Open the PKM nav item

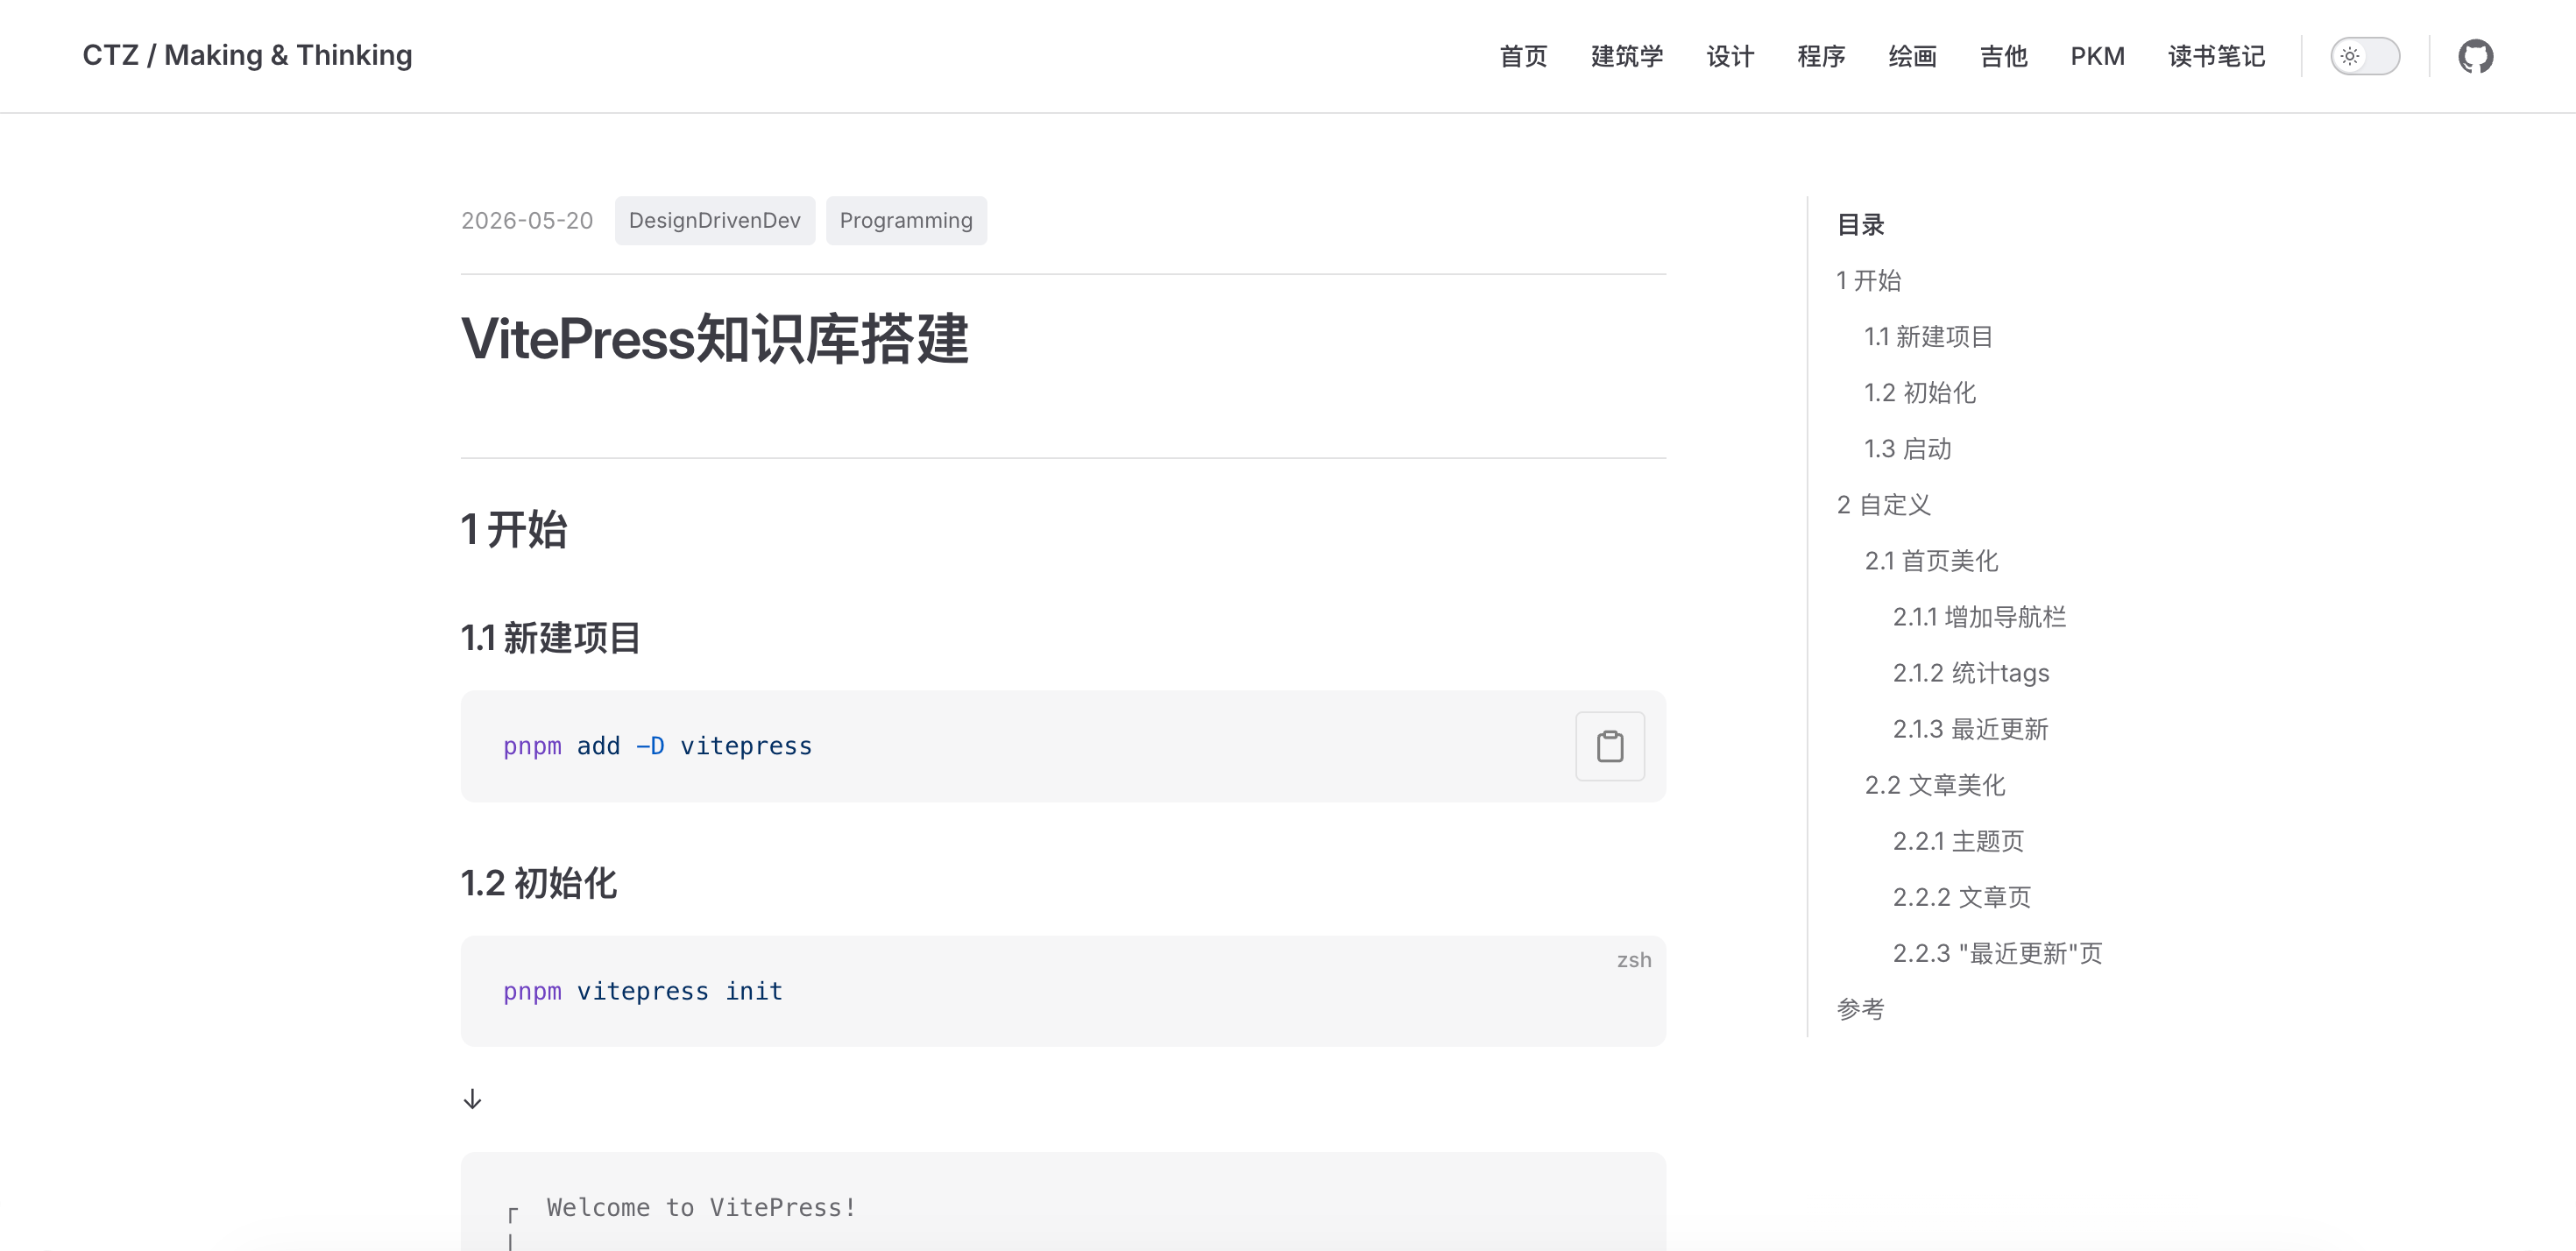pos(2097,56)
